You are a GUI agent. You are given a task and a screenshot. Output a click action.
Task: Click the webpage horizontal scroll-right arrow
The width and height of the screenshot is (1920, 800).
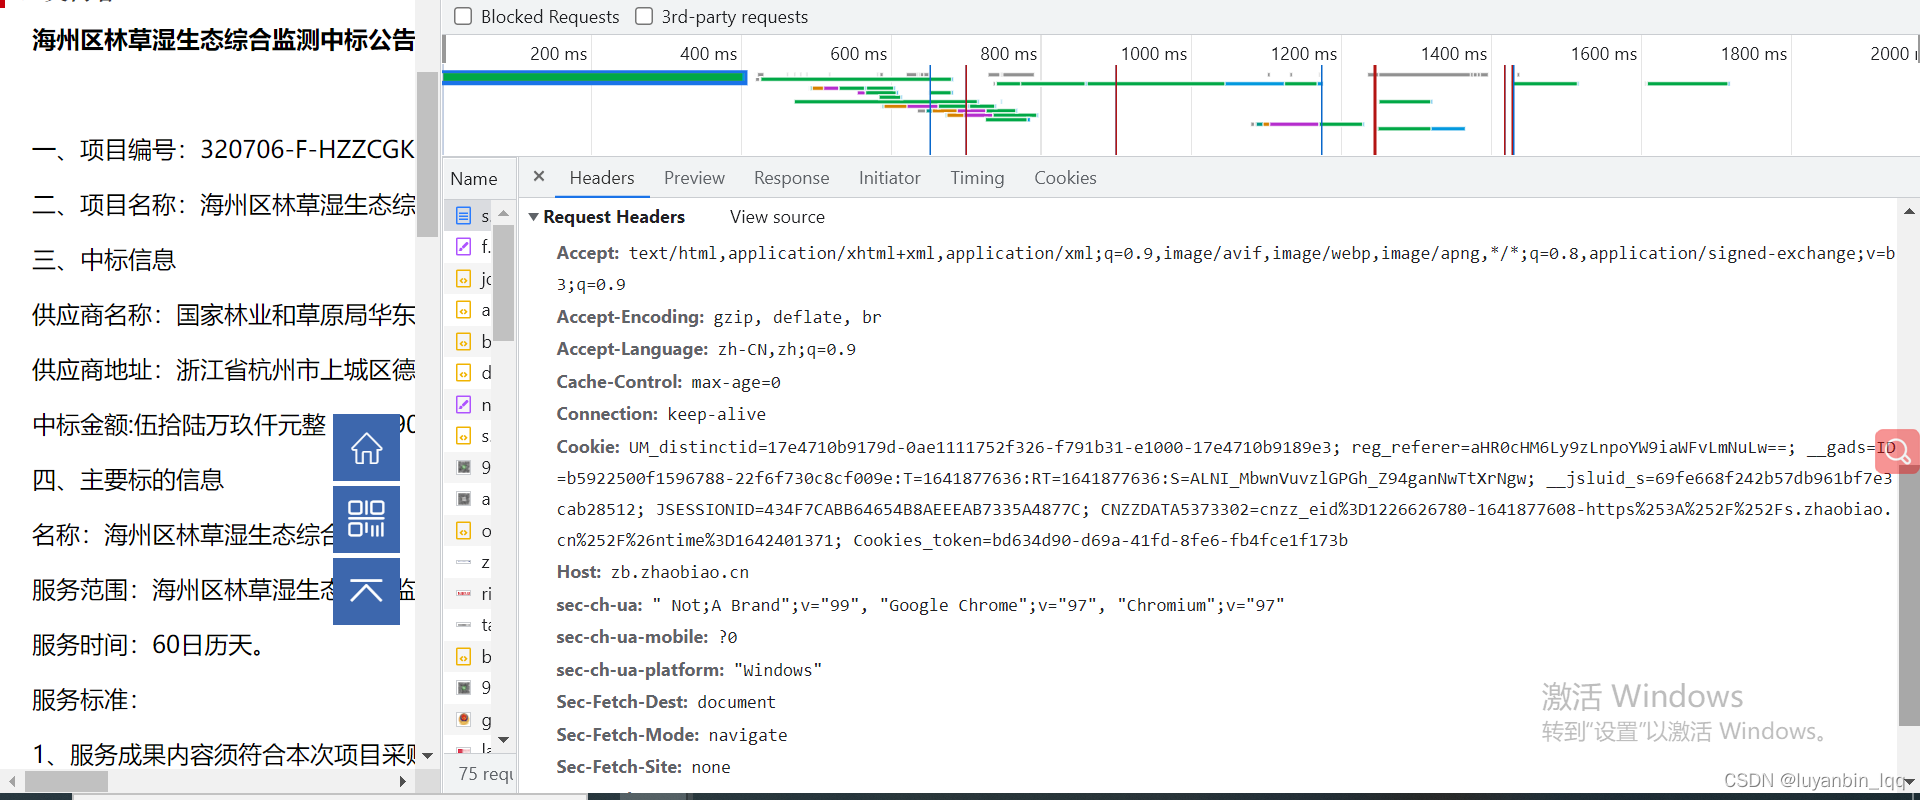pos(403,782)
